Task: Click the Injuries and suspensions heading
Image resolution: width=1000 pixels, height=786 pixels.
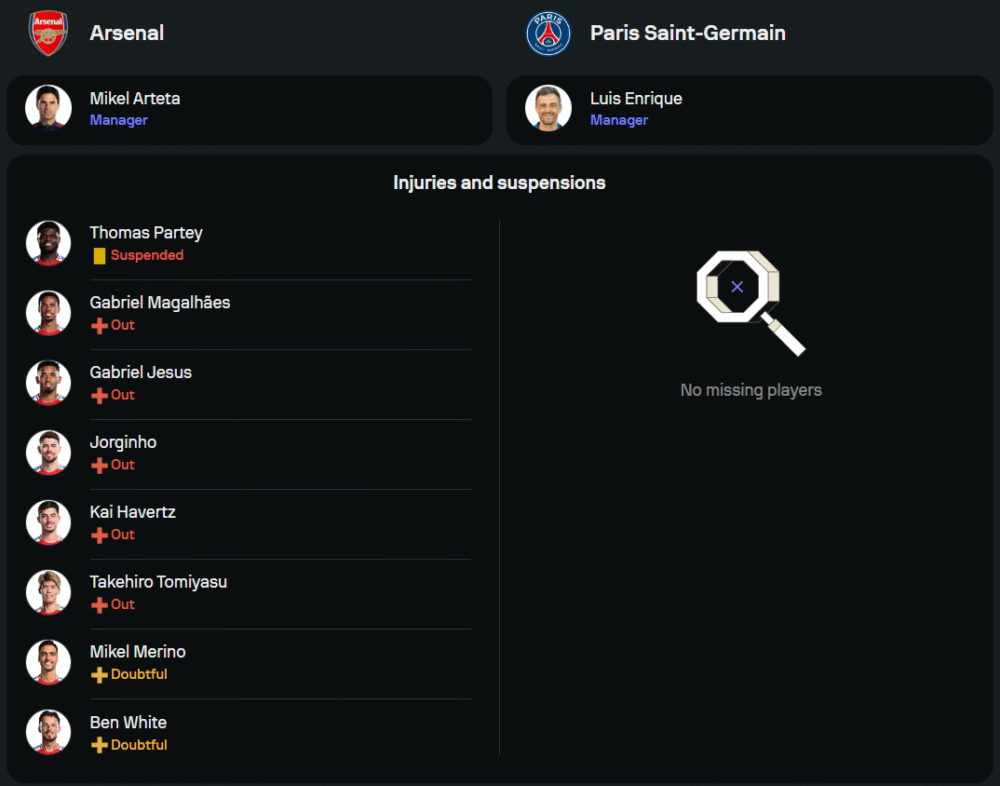Action: point(499,183)
